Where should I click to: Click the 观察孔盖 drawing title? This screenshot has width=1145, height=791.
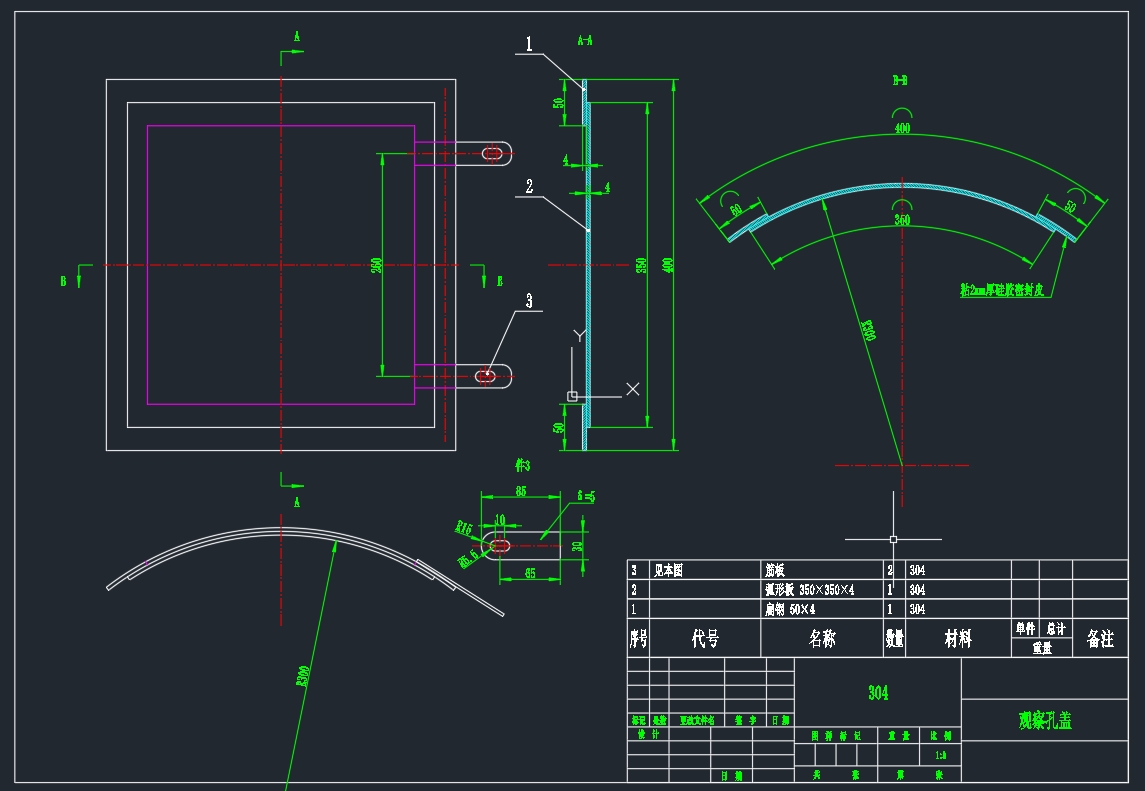[x=1045, y=721]
